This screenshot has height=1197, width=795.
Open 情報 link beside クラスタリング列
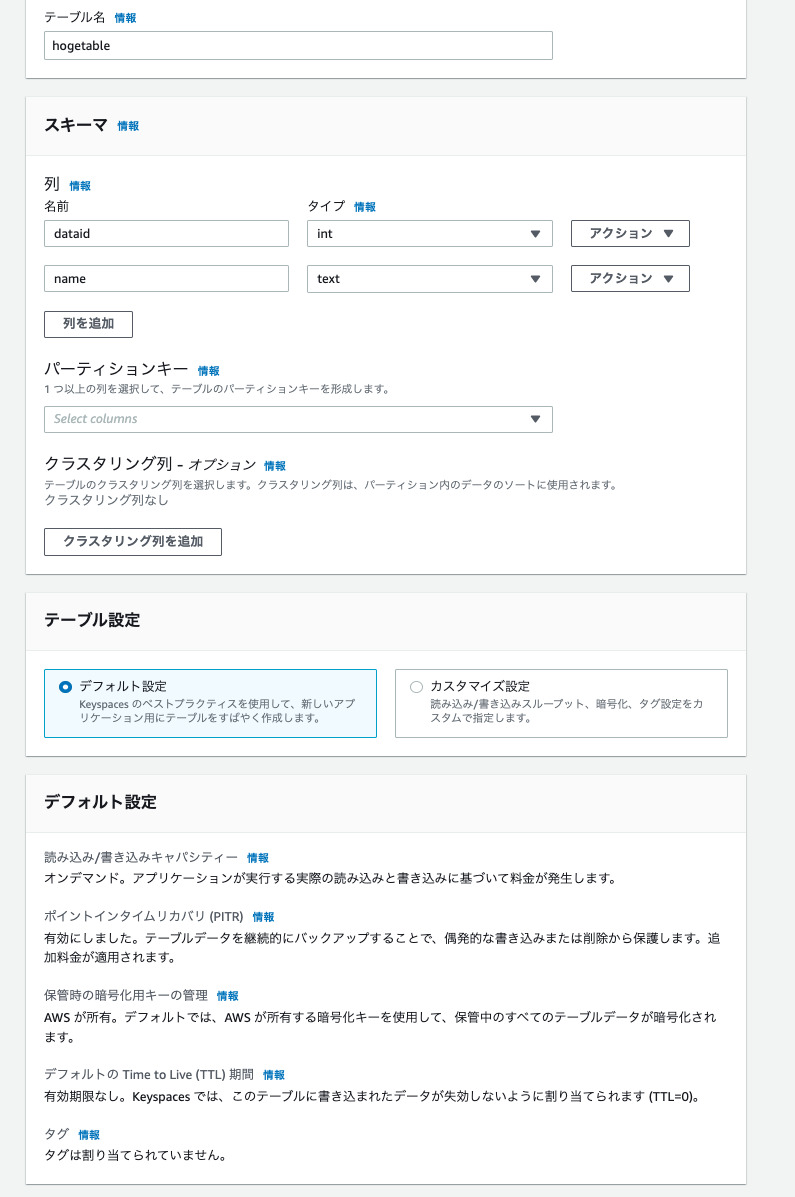[x=275, y=466]
